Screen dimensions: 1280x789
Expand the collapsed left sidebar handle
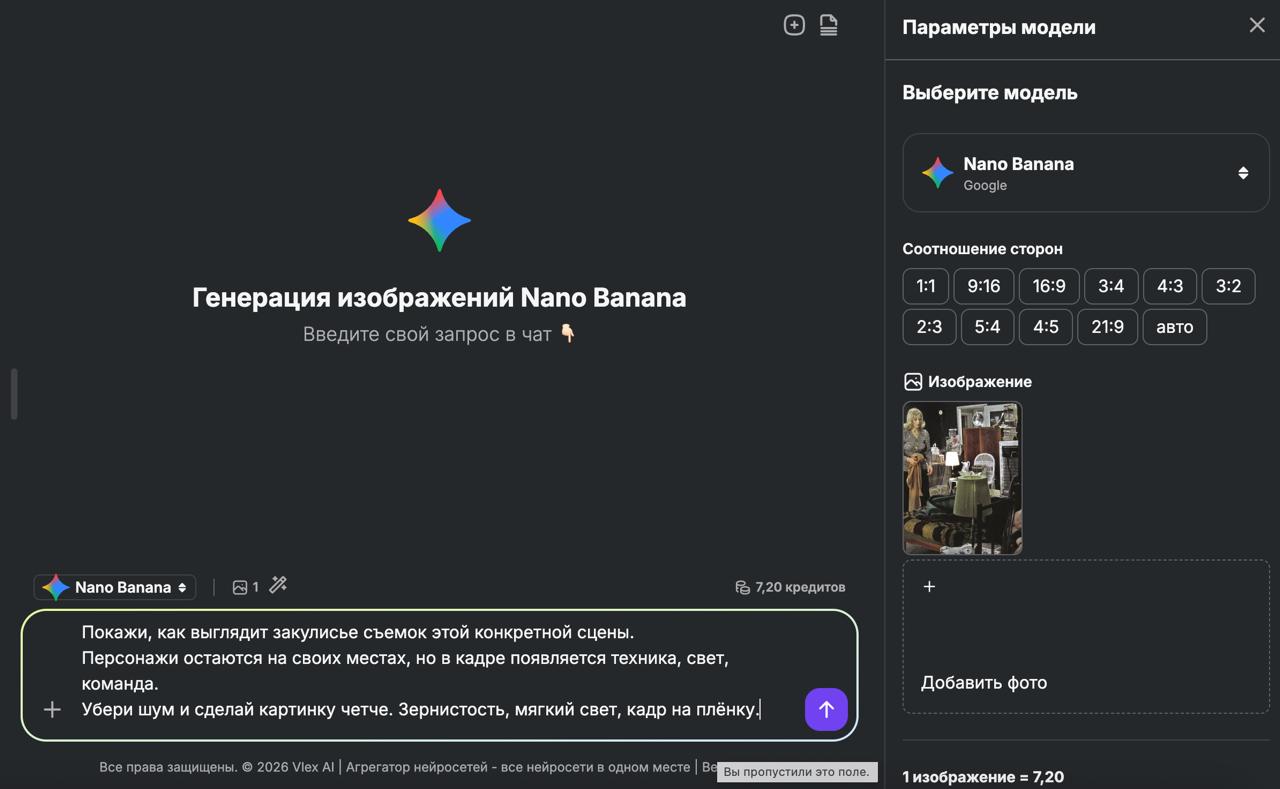click(13, 394)
